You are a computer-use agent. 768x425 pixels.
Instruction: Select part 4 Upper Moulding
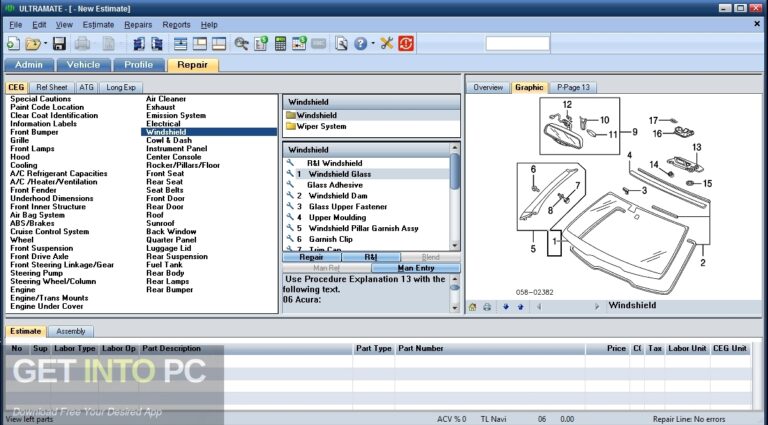(x=366, y=217)
